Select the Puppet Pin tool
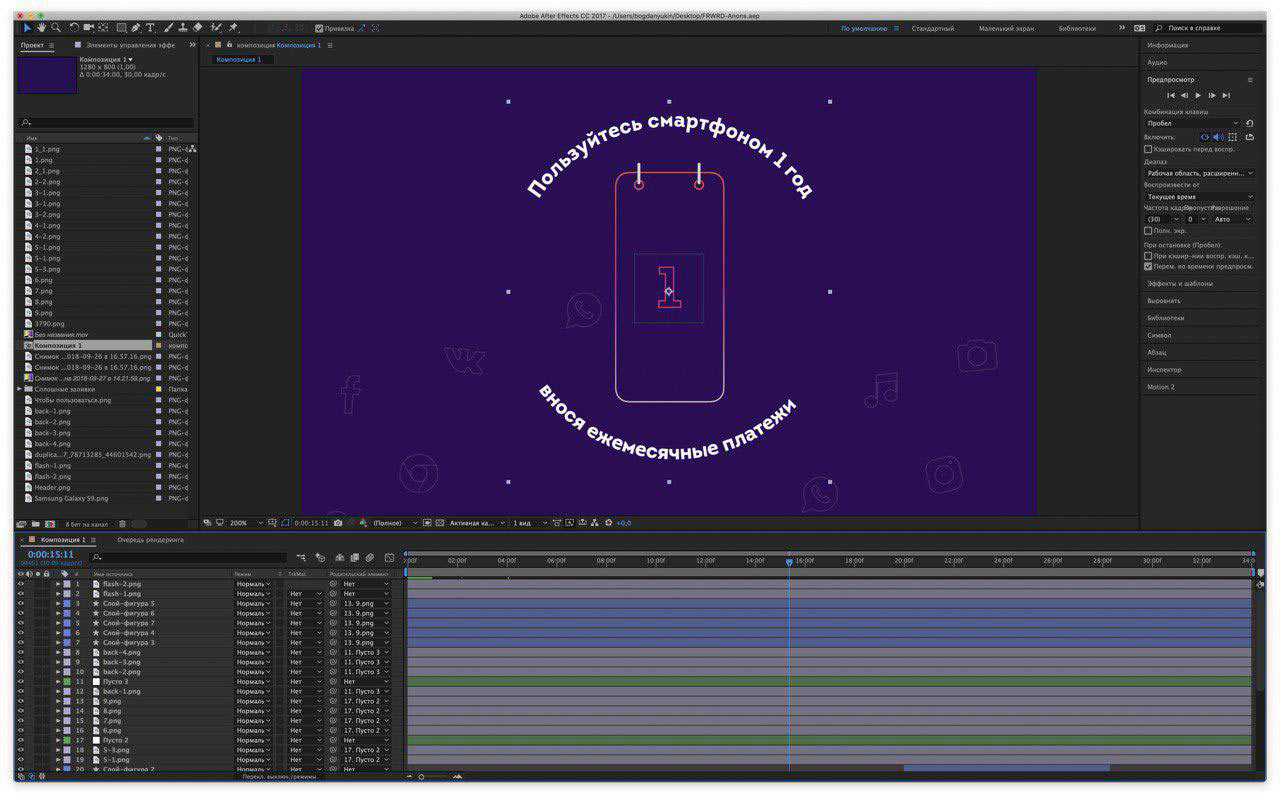 click(x=233, y=28)
